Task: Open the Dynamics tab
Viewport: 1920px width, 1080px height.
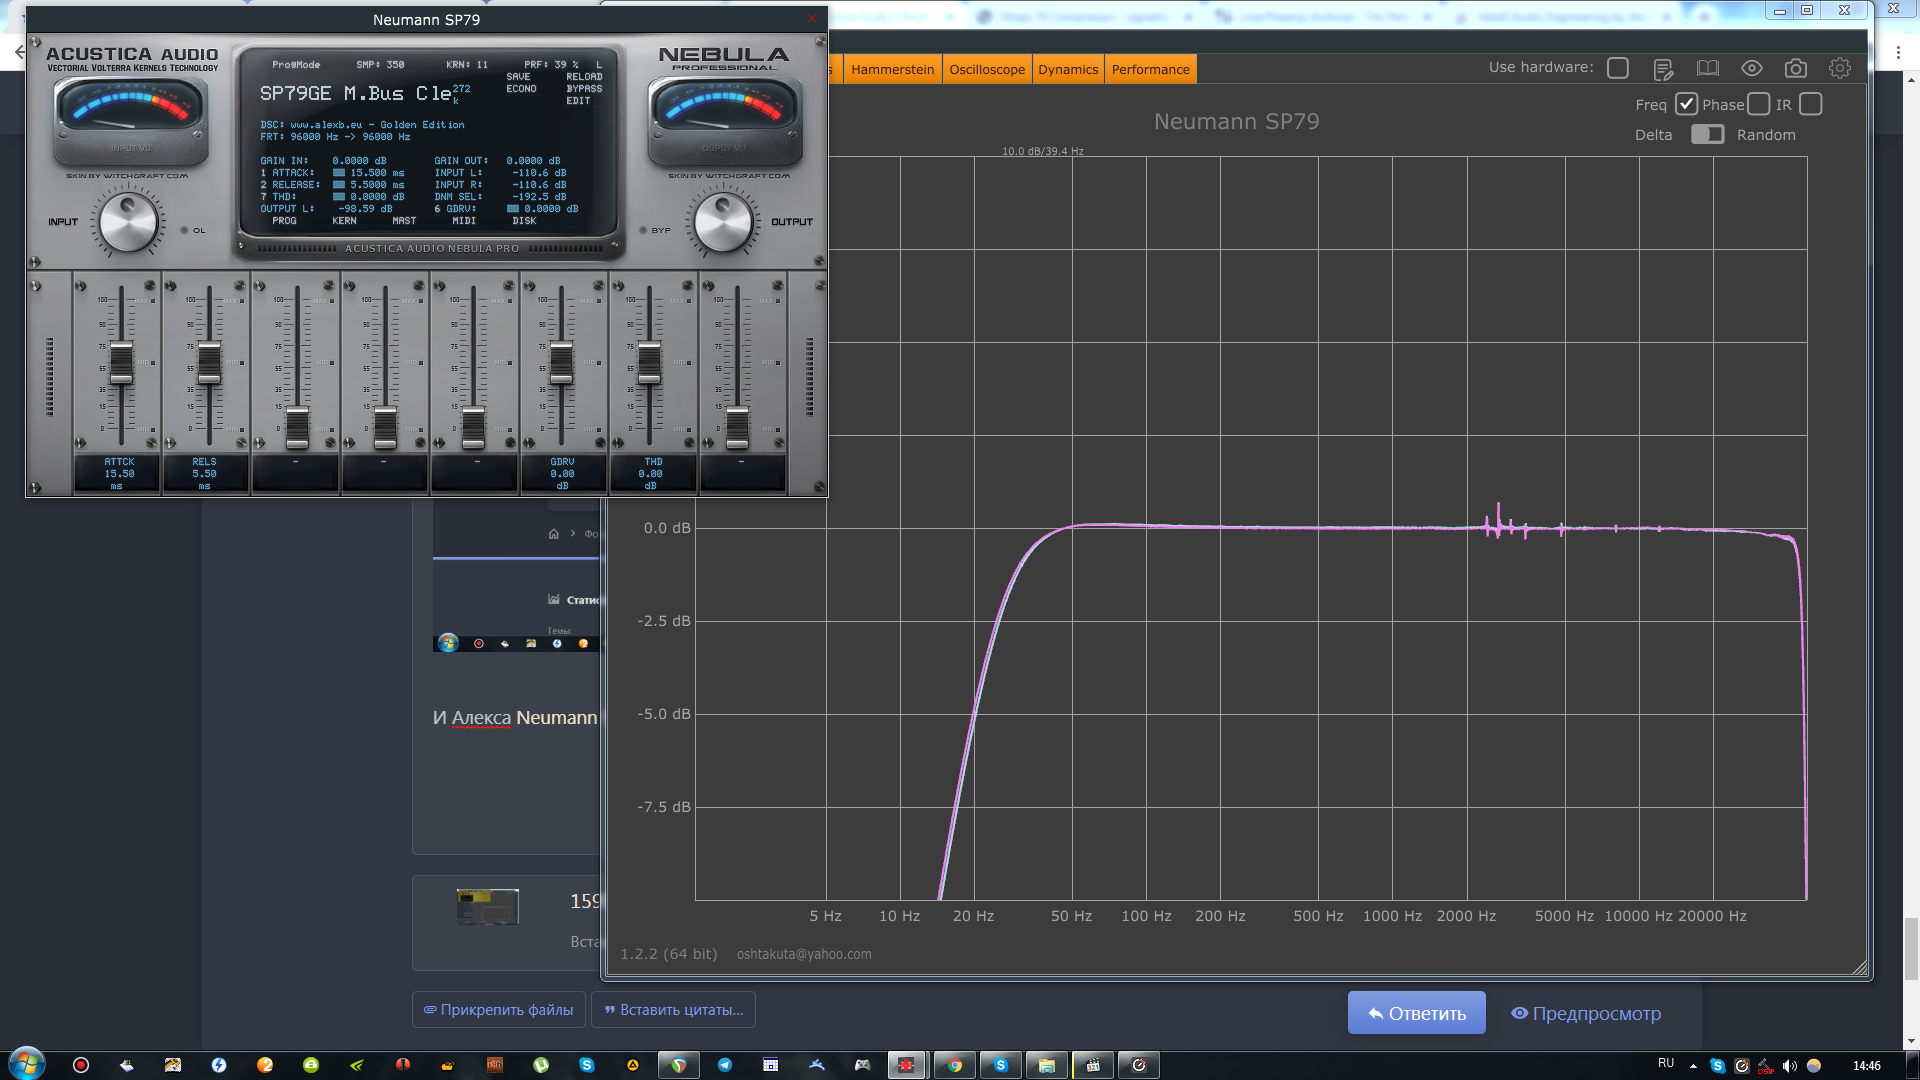Action: click(x=1068, y=69)
